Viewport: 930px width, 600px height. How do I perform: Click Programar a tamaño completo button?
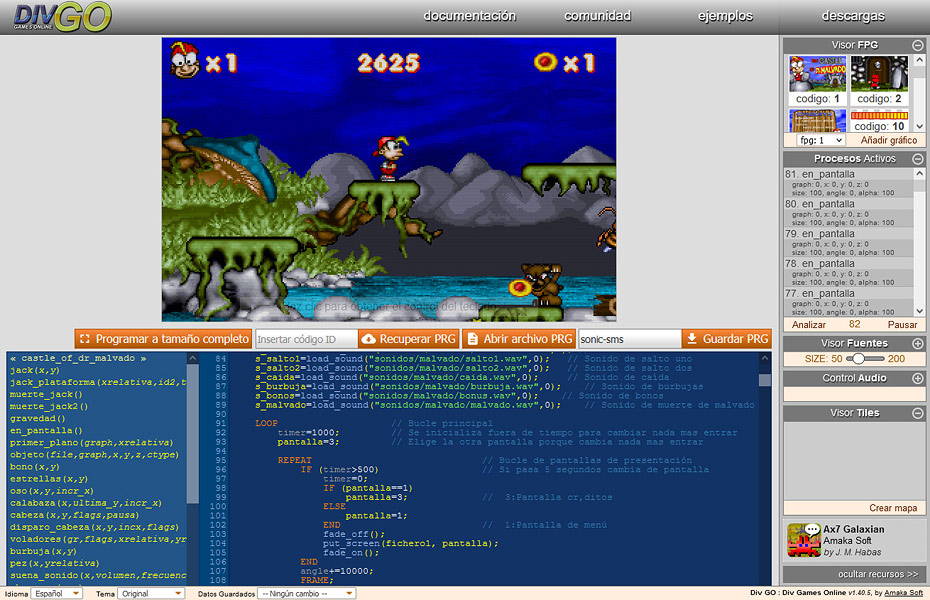point(163,339)
